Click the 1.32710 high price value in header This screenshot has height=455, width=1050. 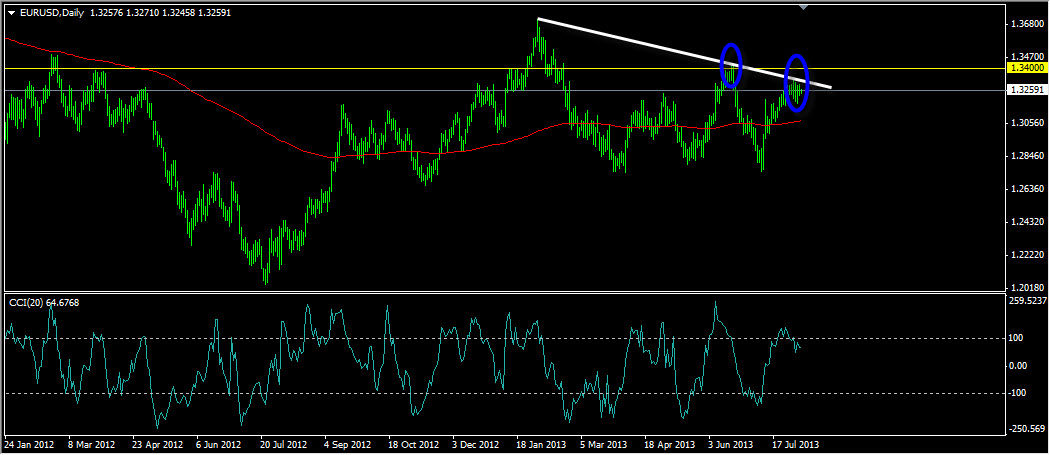click(143, 12)
